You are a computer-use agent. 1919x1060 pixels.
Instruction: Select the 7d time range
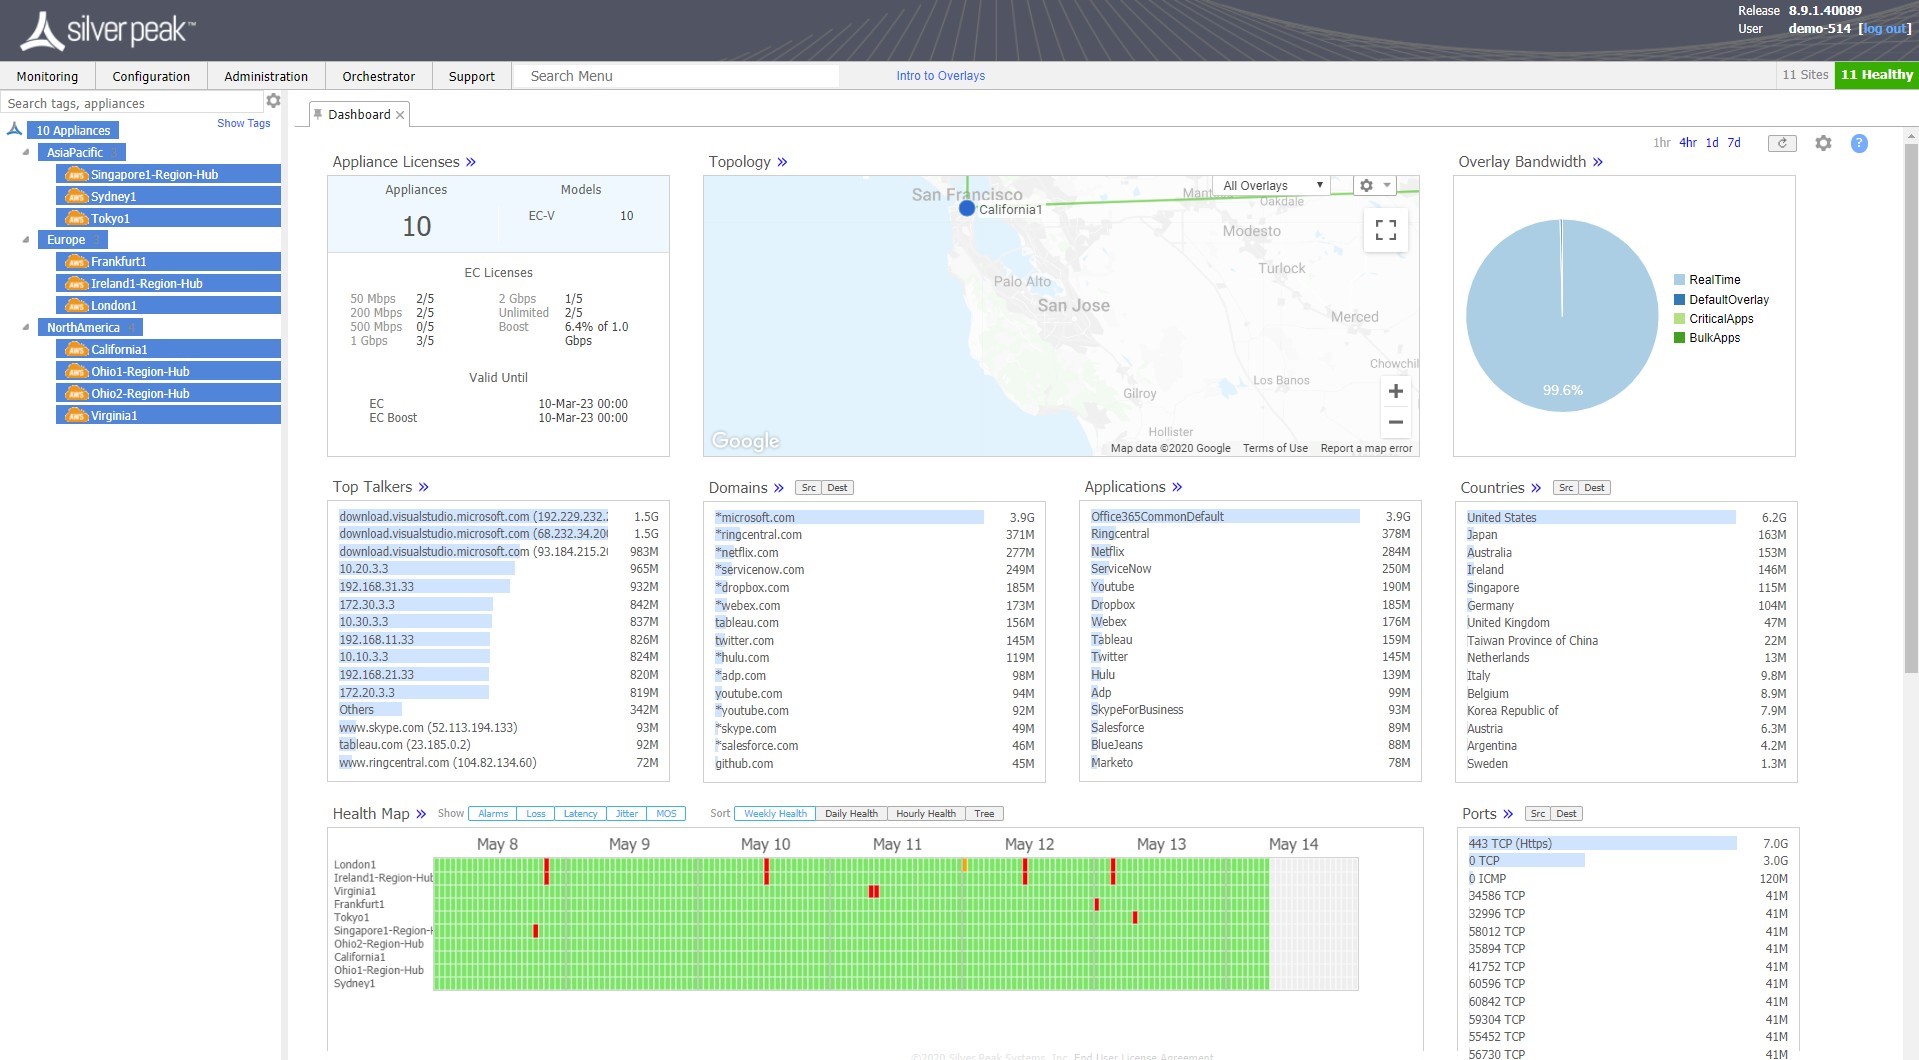1734,143
